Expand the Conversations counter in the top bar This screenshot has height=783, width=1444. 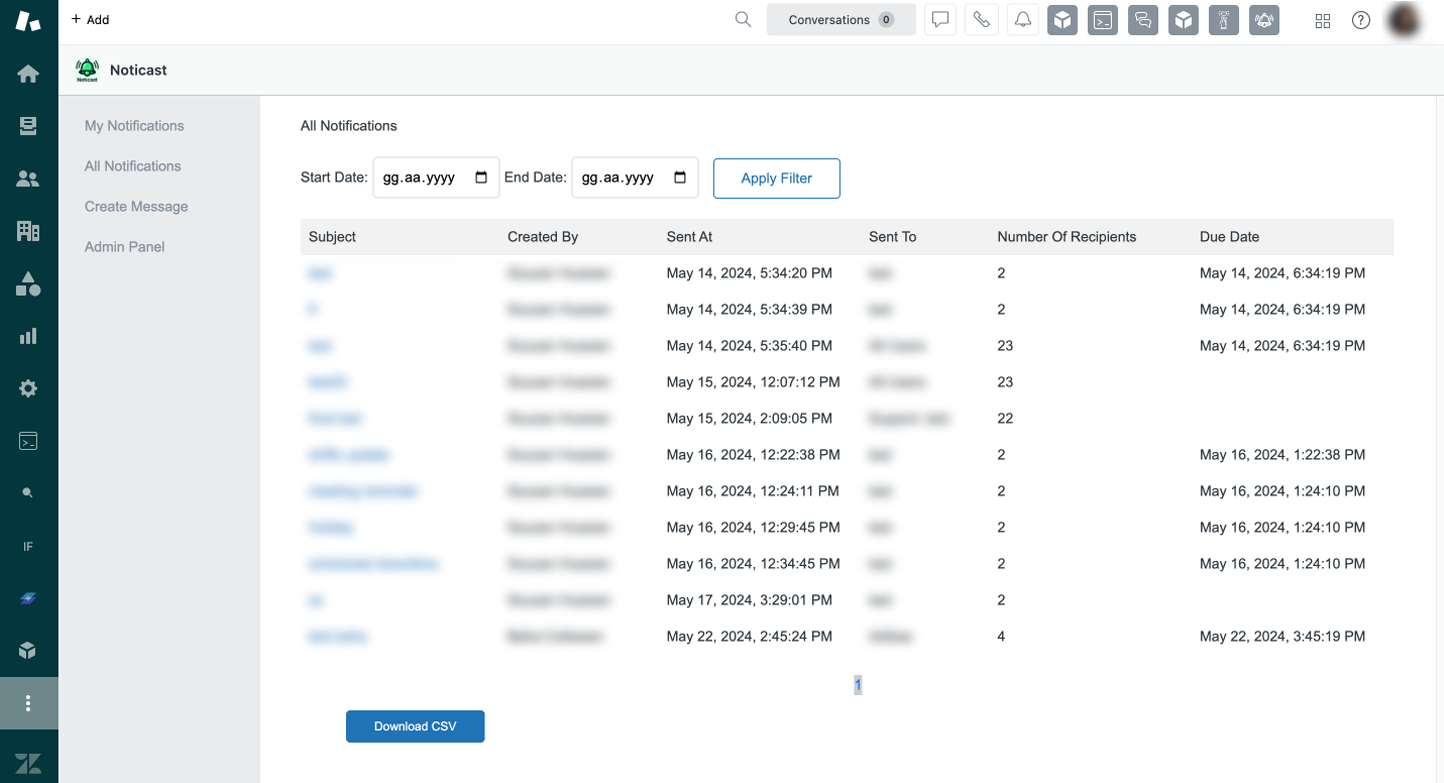(840, 19)
